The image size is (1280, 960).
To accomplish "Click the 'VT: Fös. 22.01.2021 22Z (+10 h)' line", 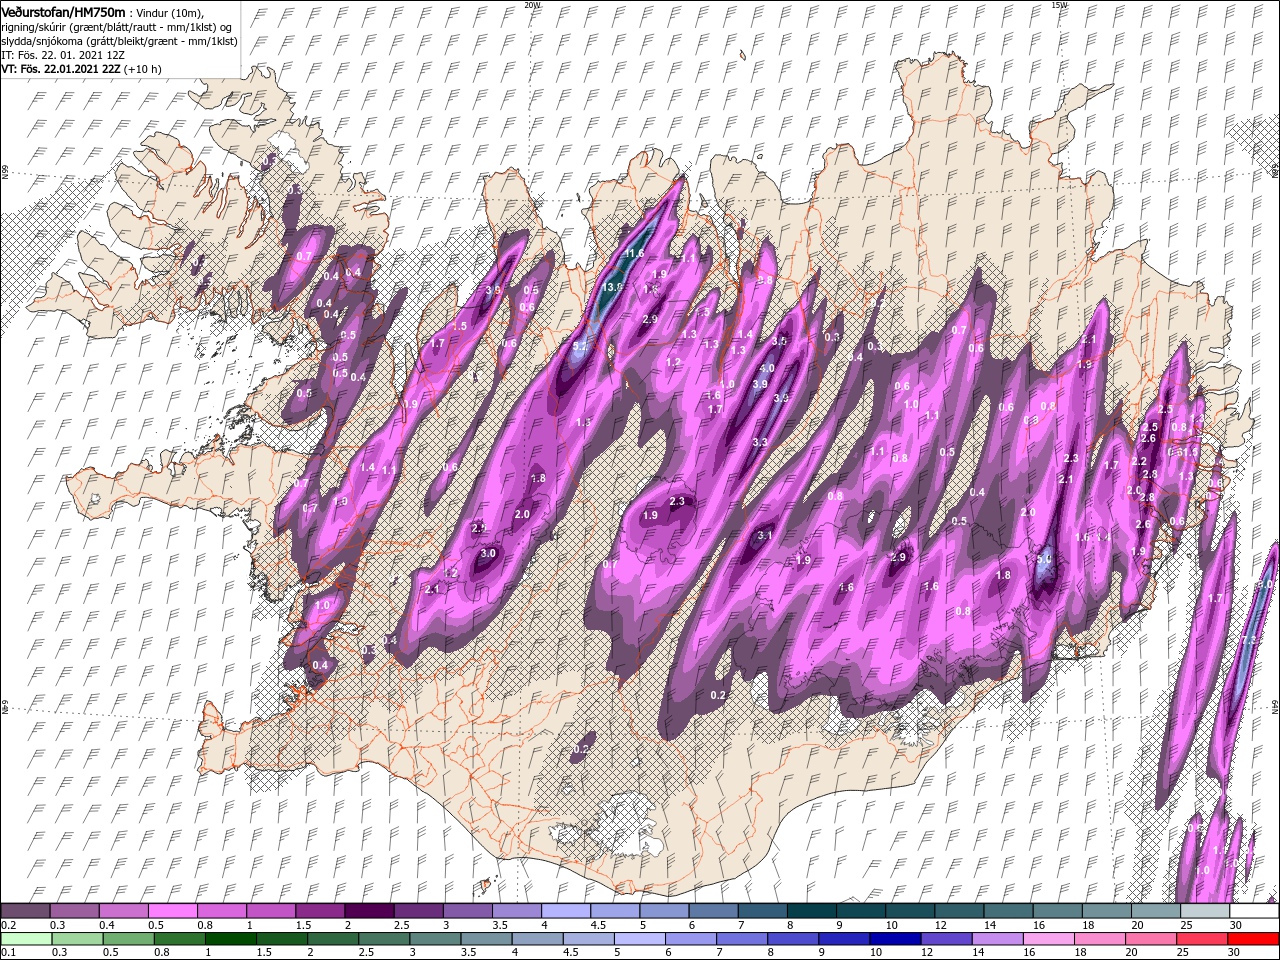I will 82,68.
